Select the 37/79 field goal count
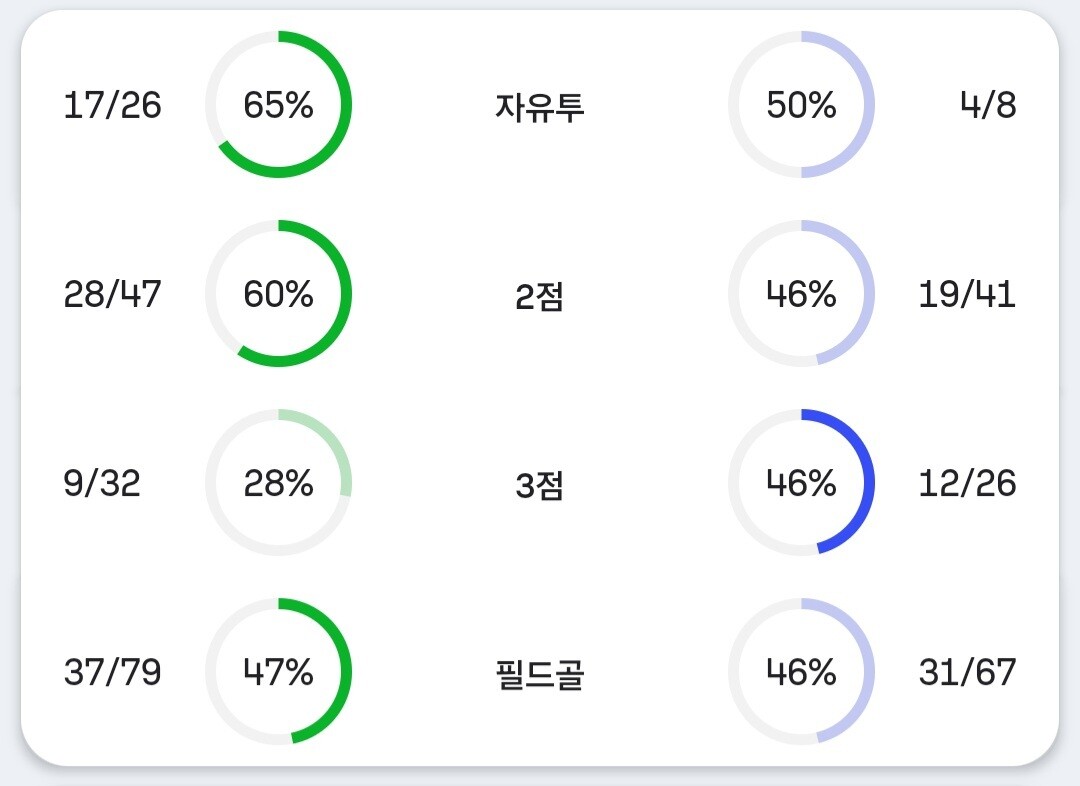Image resolution: width=1080 pixels, height=786 pixels. coord(112,672)
